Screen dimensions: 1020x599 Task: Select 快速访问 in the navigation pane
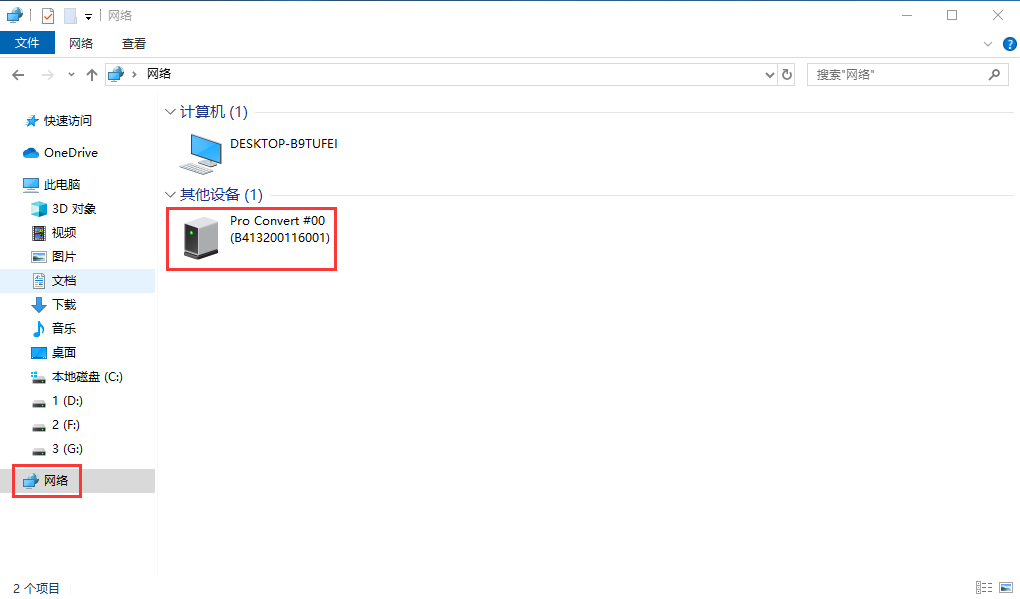pos(67,120)
